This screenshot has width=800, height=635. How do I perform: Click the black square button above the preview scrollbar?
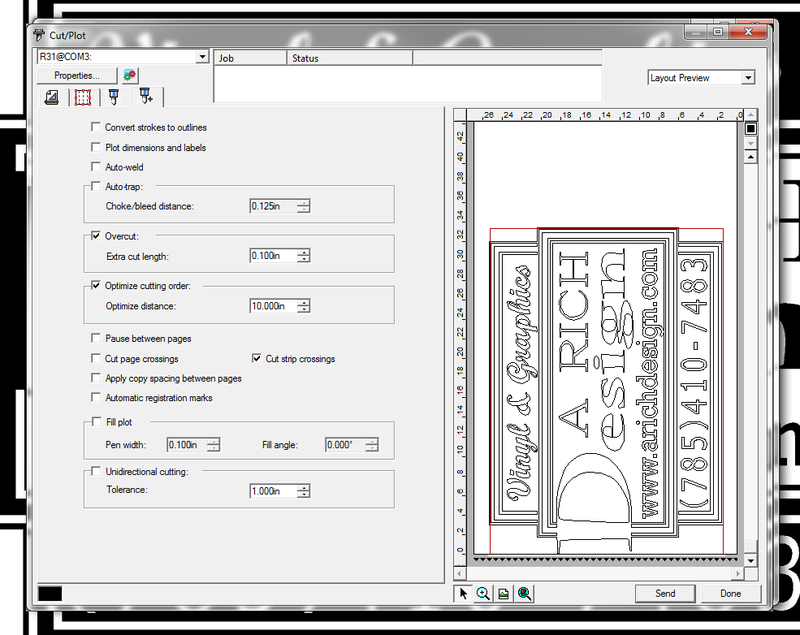click(751, 129)
